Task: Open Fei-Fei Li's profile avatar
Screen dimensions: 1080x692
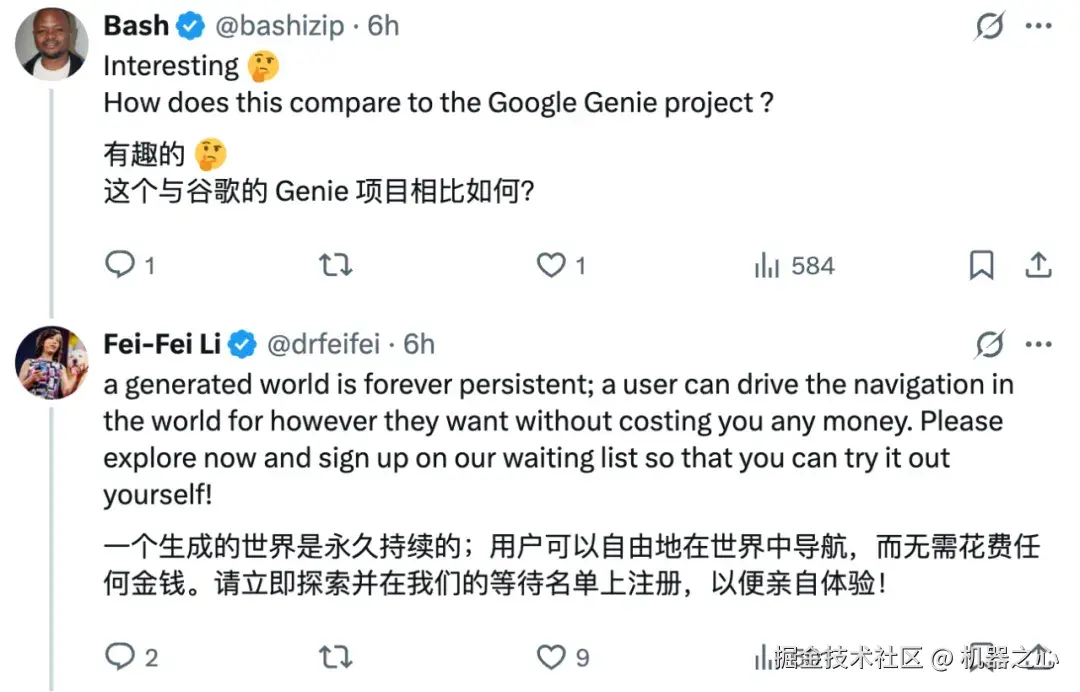Action: [x=52, y=363]
